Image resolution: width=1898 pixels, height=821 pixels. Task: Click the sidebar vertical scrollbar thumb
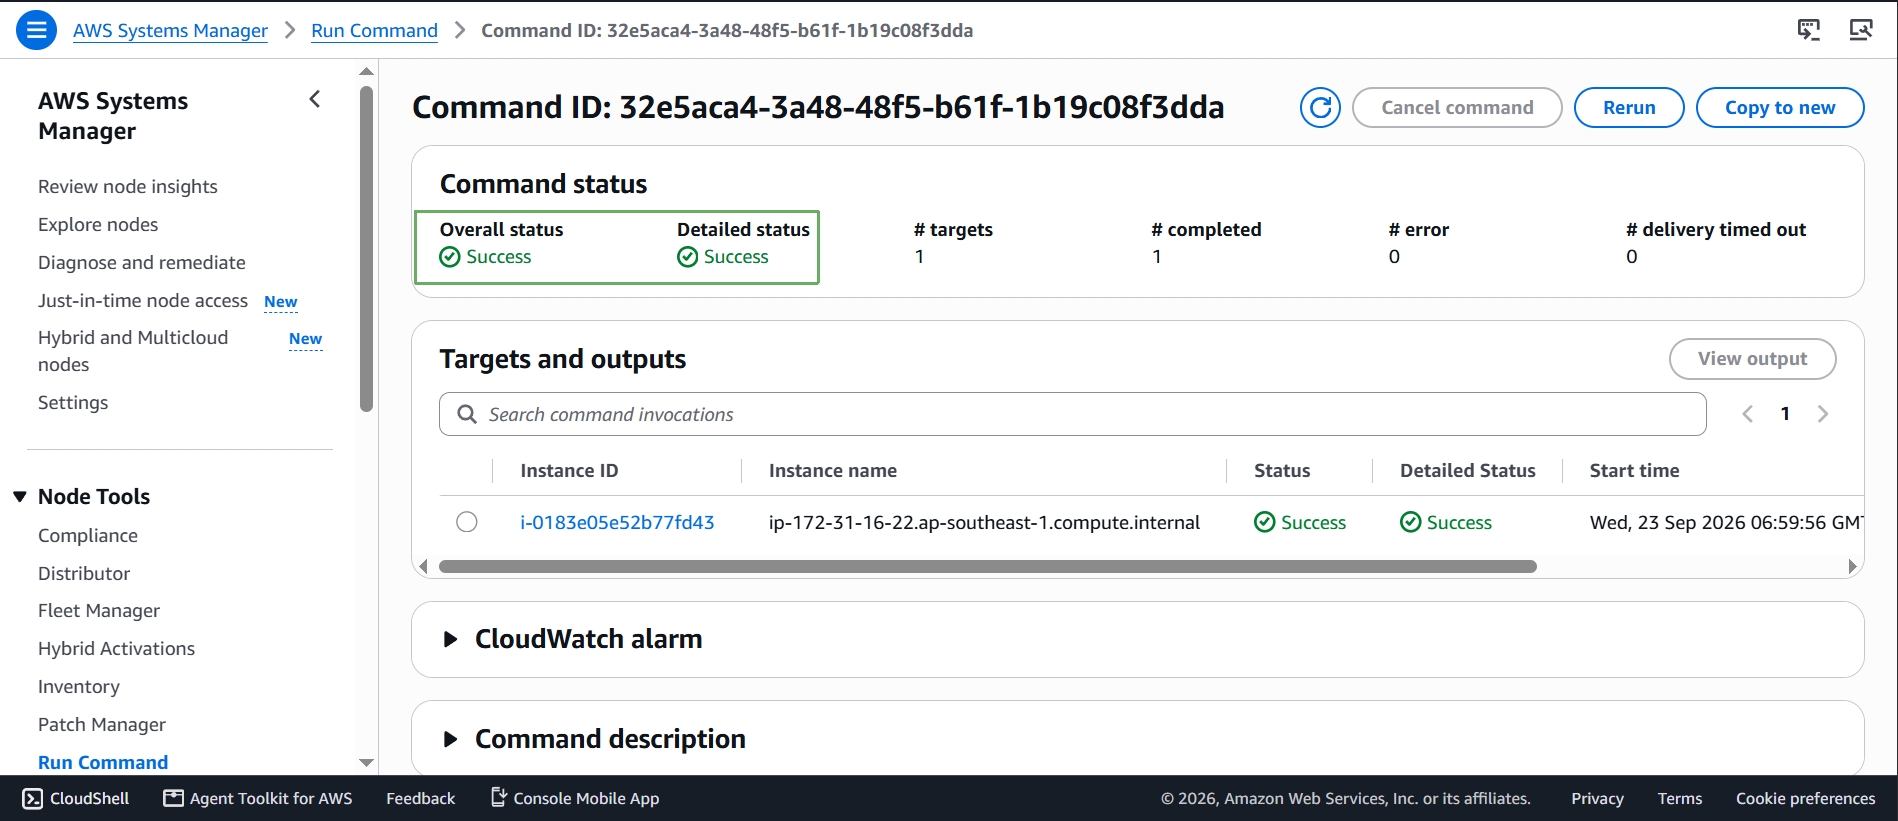pyautogui.click(x=366, y=249)
